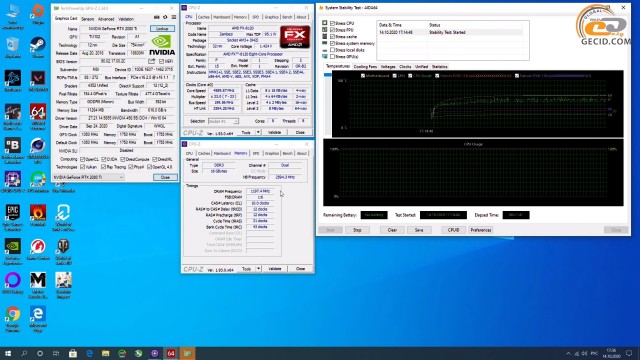The width and height of the screenshot is (640, 360).
Task: Click Stability Test Started log row
Action: click(x=450, y=32)
